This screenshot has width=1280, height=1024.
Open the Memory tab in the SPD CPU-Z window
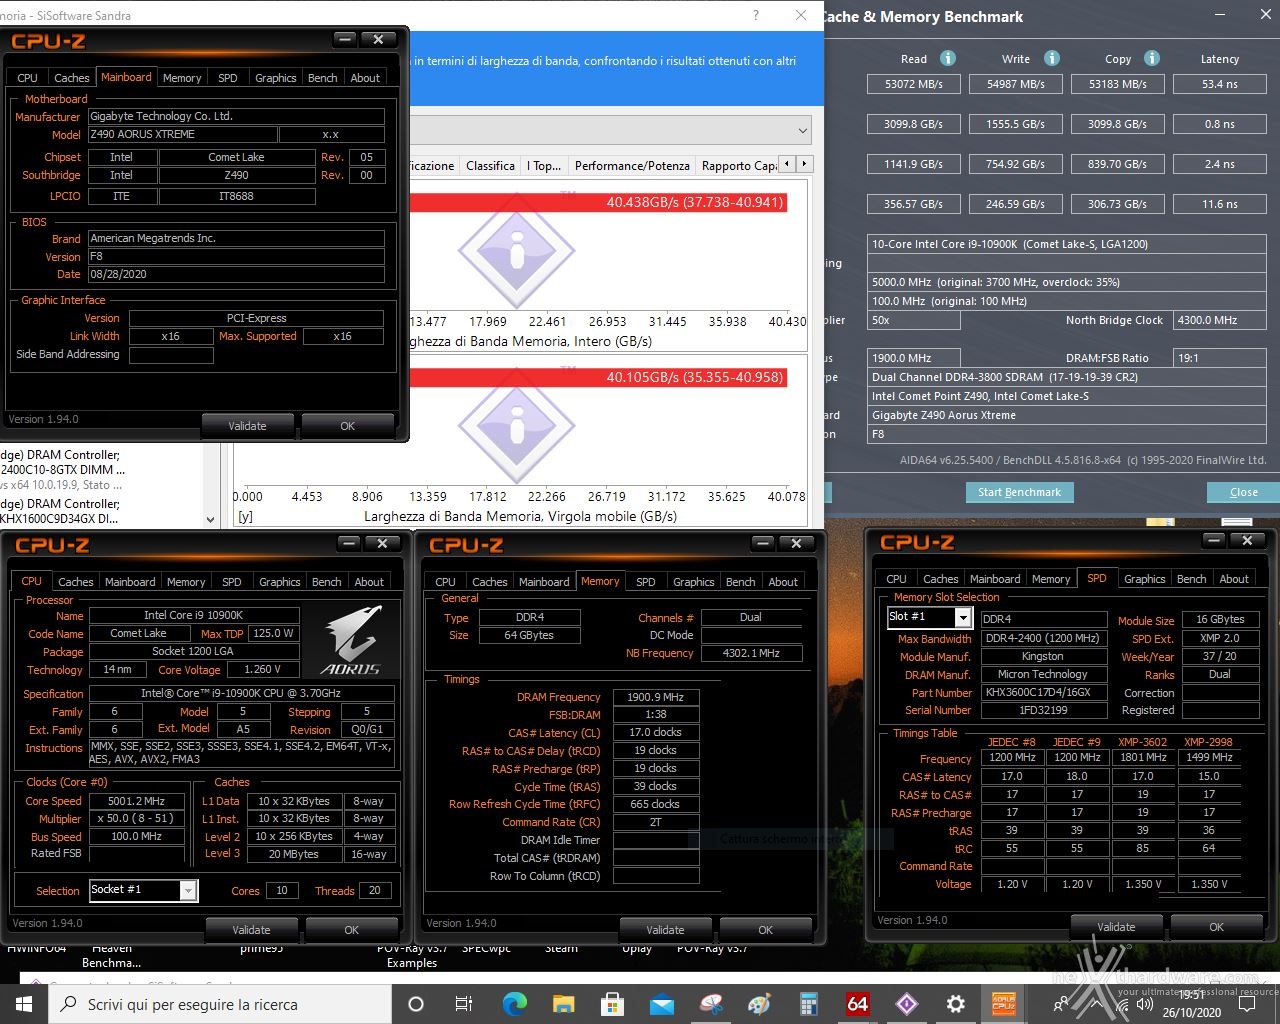coord(1051,579)
